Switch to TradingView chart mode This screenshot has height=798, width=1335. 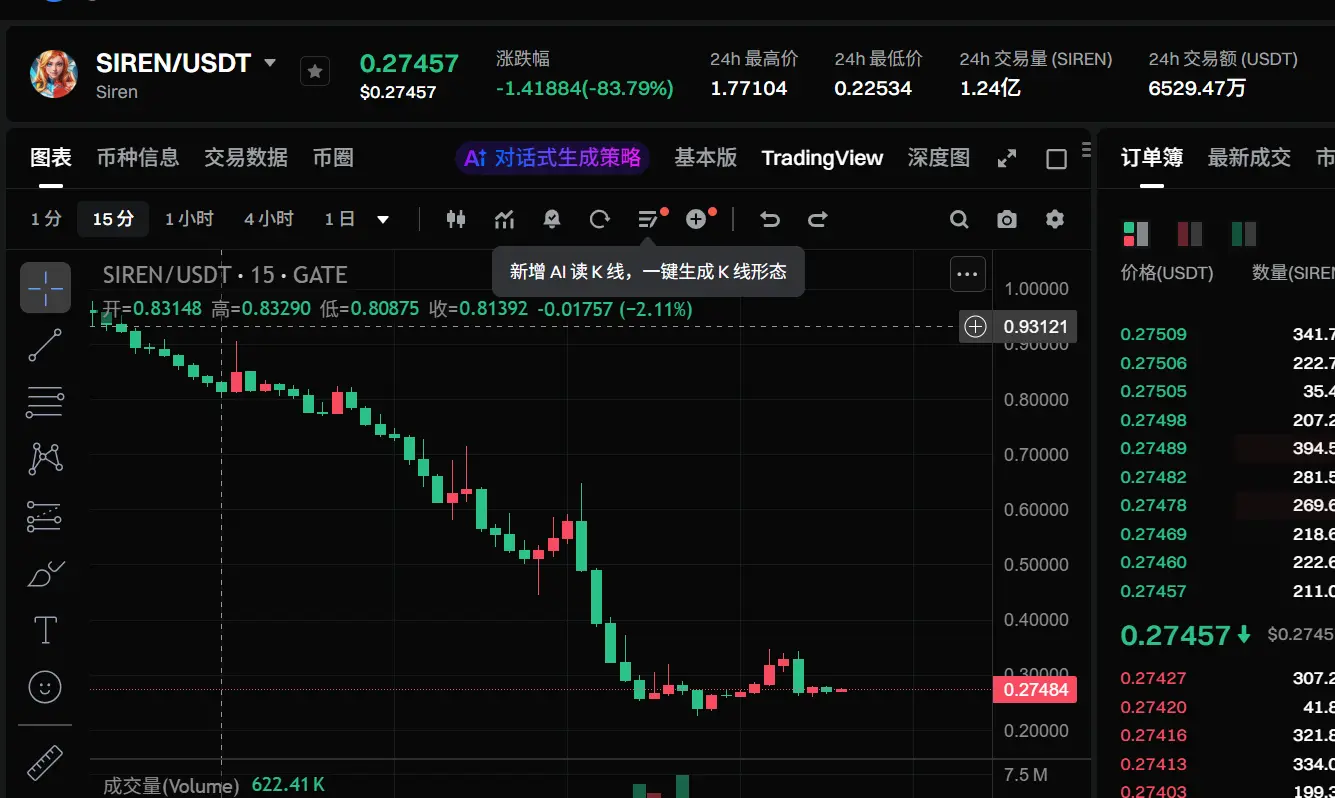[x=822, y=158]
